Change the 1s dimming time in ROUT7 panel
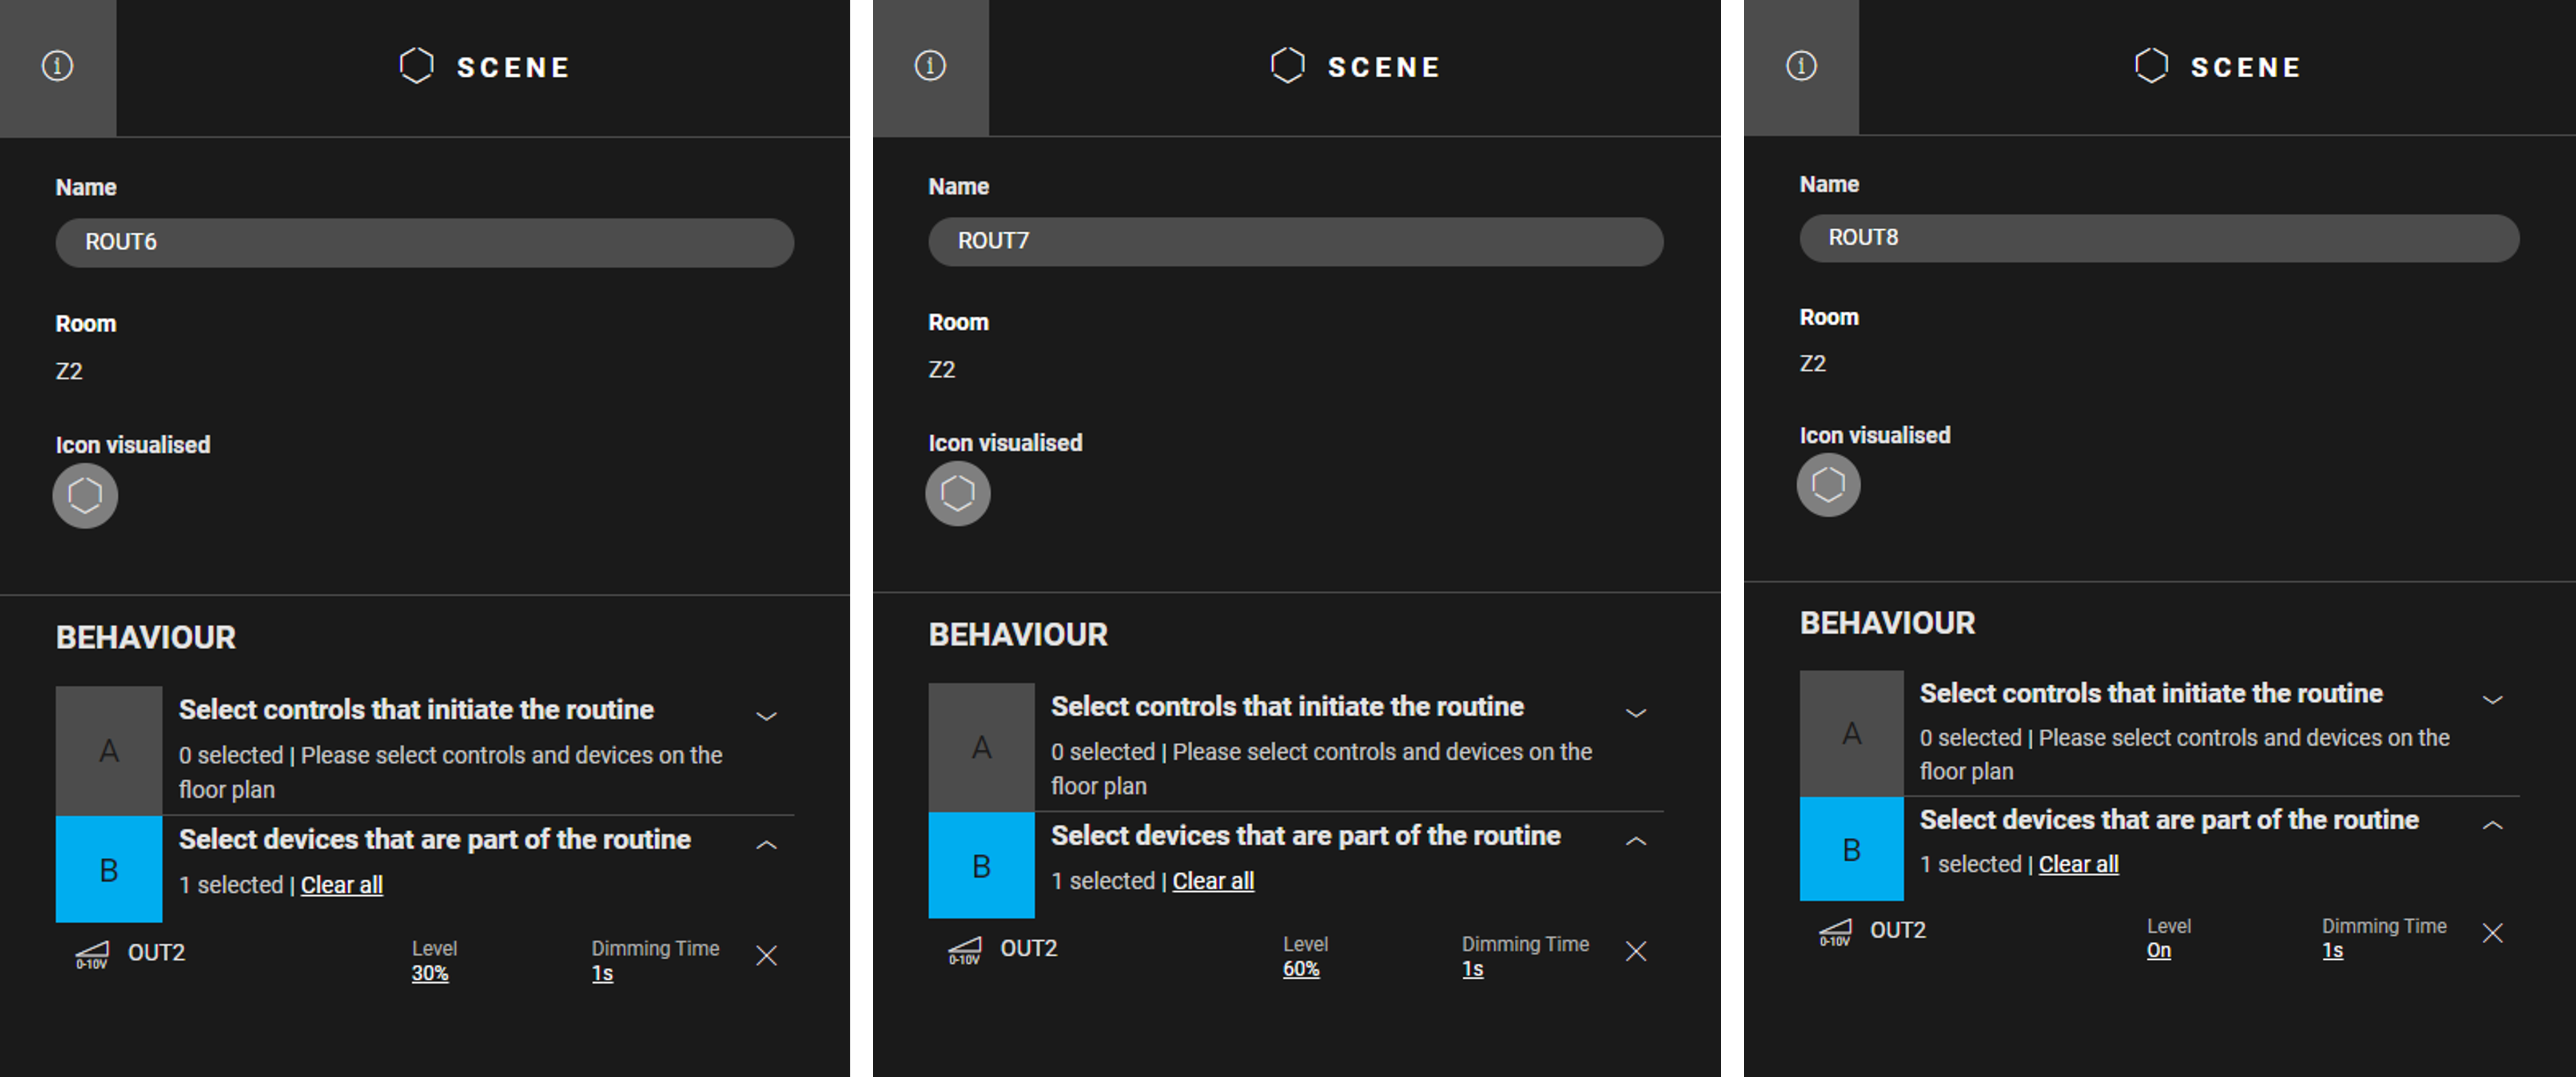The height and width of the screenshot is (1077, 2576). point(1473,969)
